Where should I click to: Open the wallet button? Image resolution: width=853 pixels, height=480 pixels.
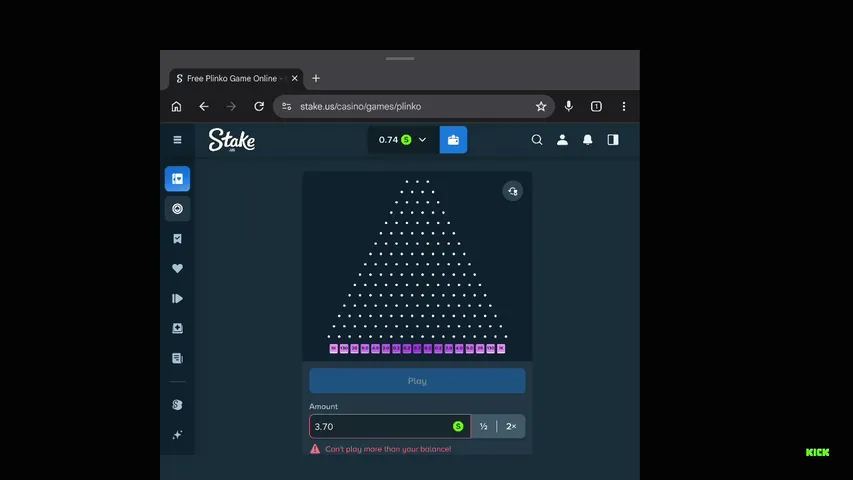453,140
